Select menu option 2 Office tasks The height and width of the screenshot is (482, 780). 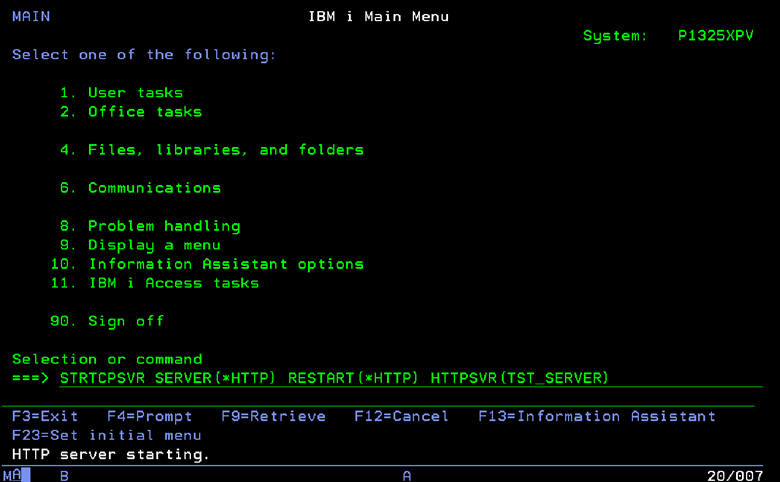pos(131,112)
